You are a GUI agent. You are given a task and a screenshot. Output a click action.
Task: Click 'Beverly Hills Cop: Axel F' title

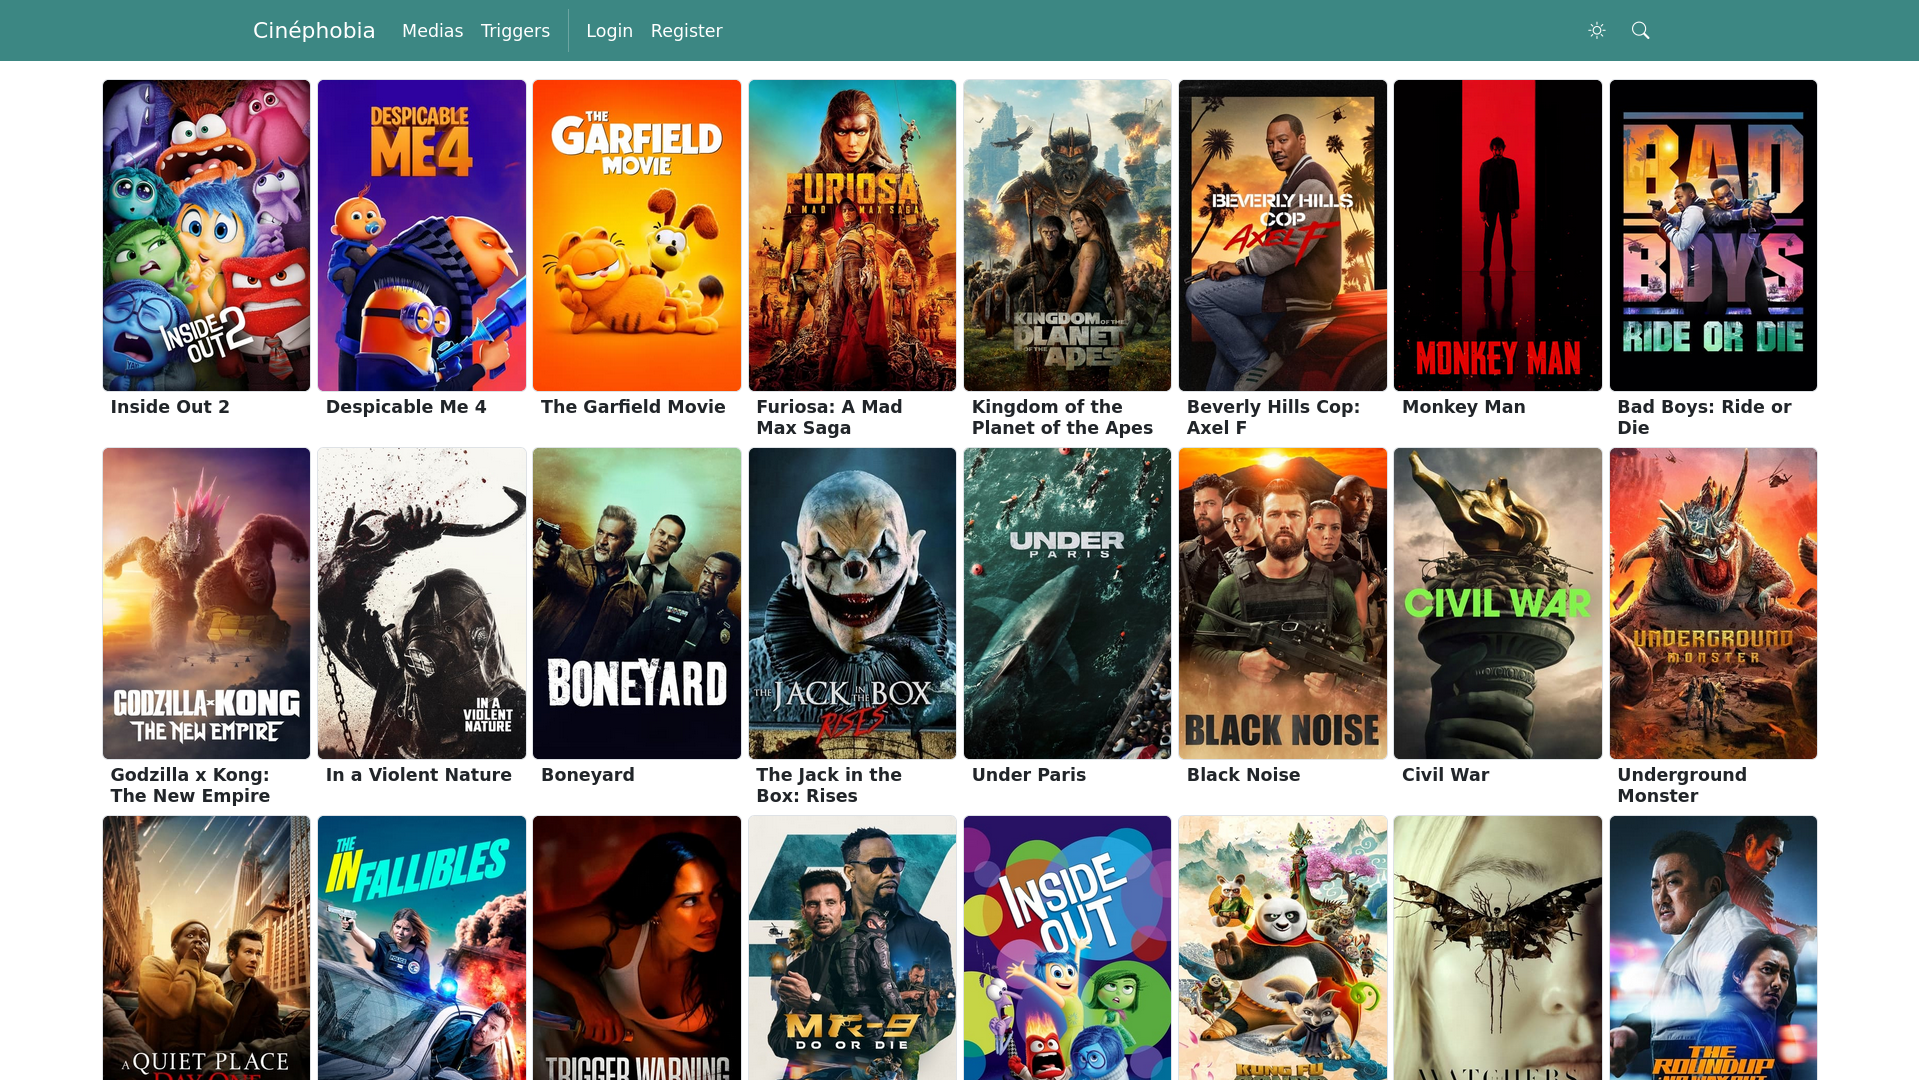1273,417
